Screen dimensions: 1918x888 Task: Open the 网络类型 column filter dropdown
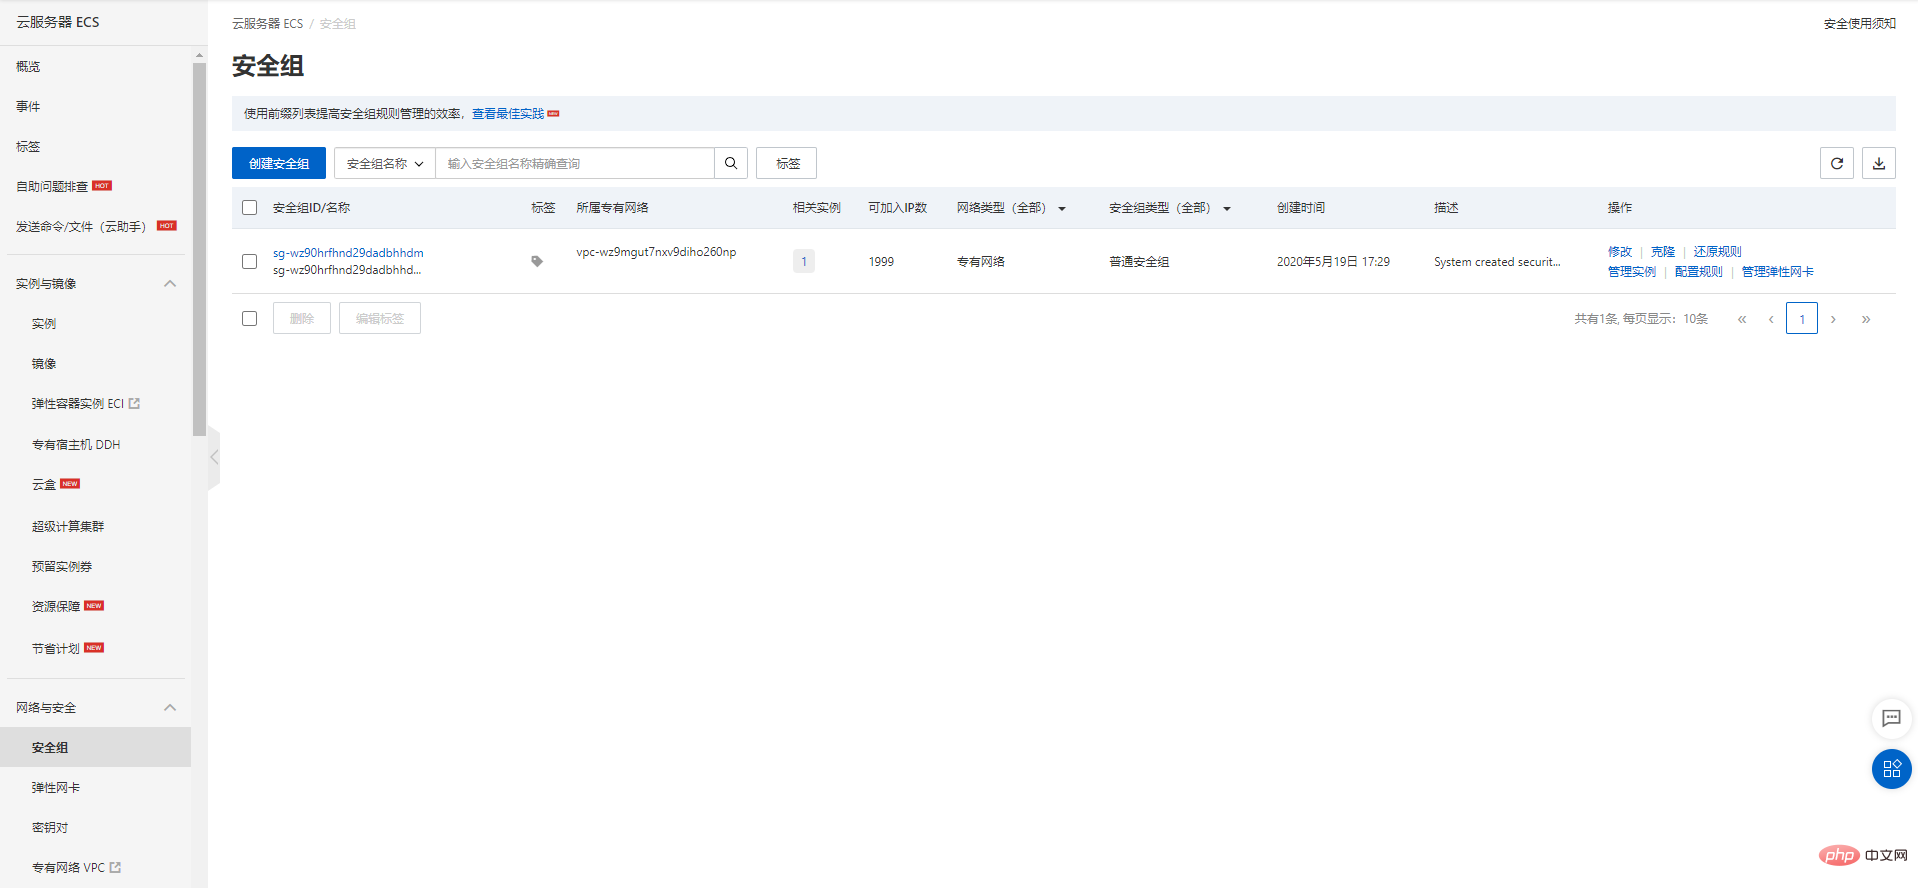pos(1062,208)
